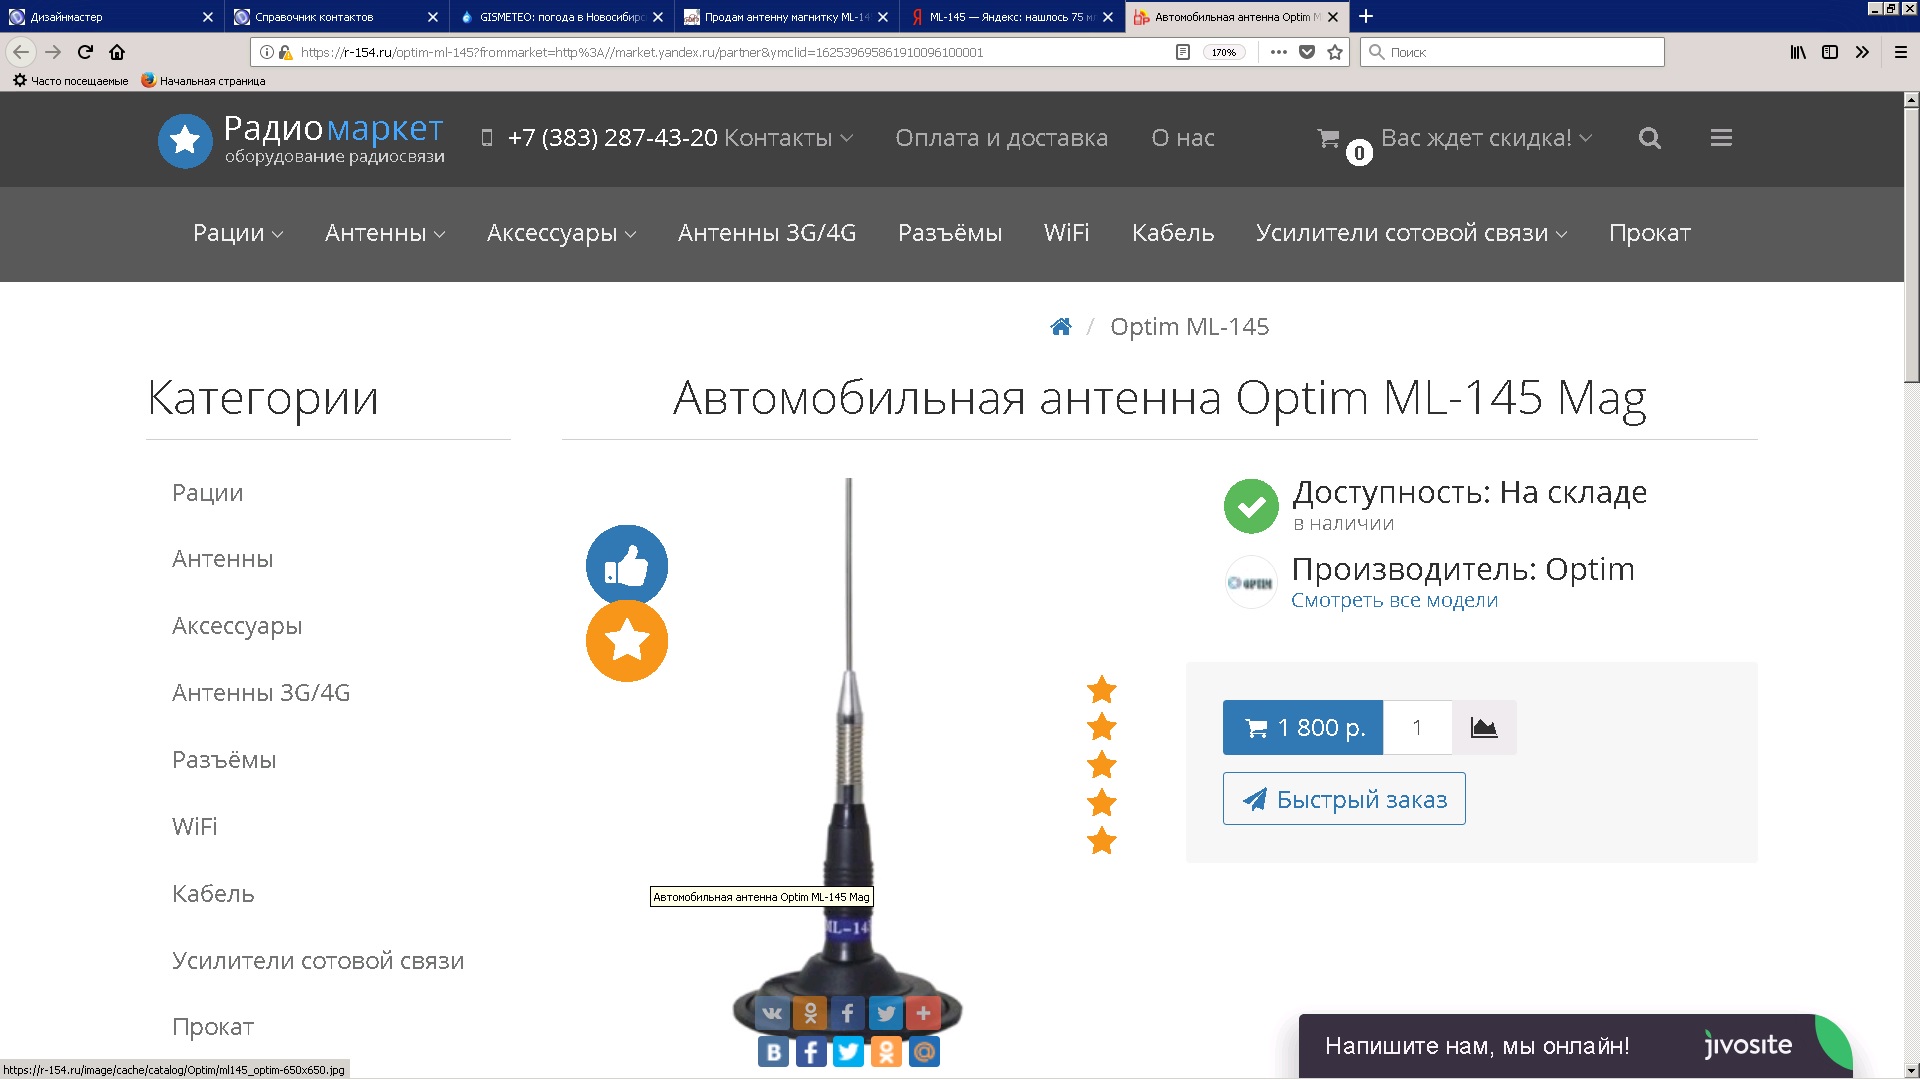Image resolution: width=1920 pixels, height=1080 pixels.
Task: Expand the Контакты dropdown
Action: pyautogui.click(x=788, y=138)
